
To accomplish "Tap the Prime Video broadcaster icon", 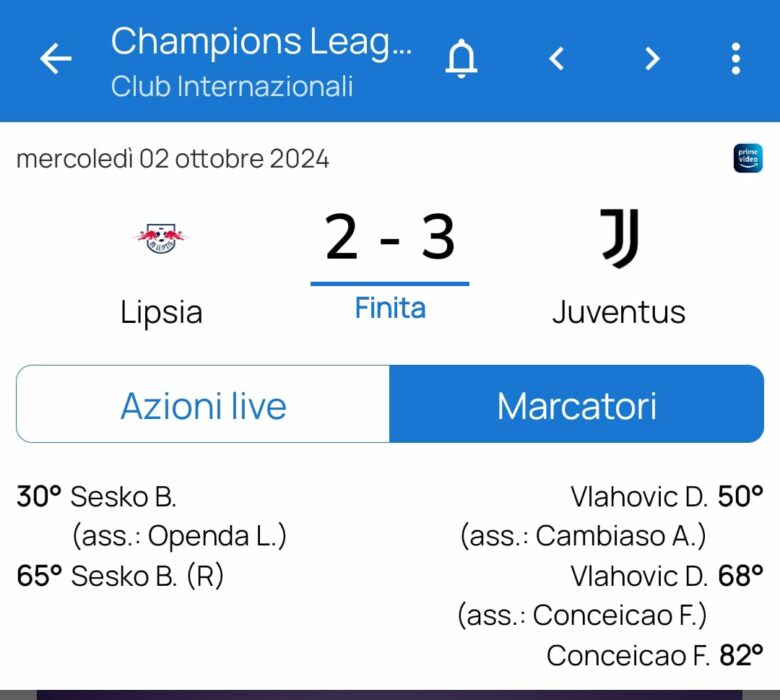I will pos(747,159).
